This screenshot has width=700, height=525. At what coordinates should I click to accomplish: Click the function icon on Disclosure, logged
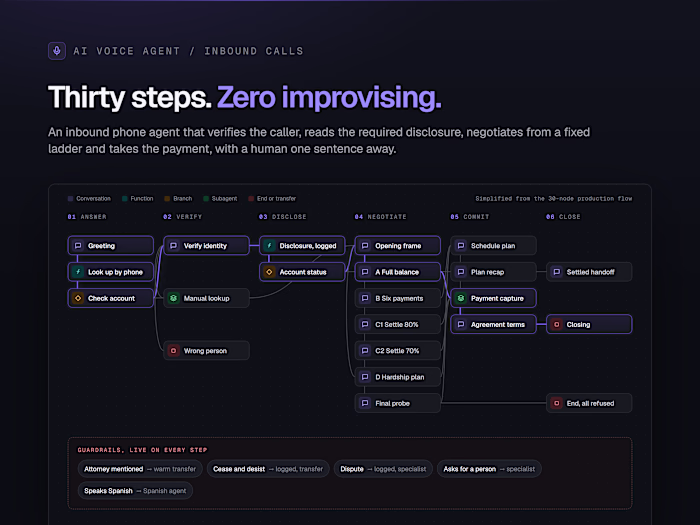coord(269,246)
